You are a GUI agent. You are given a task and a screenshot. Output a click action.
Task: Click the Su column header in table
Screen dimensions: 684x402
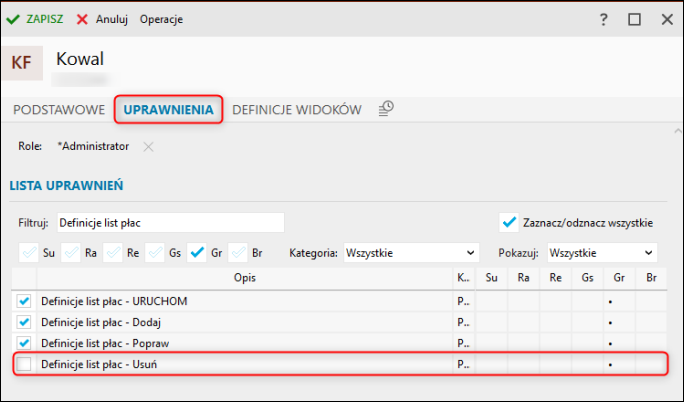[x=492, y=278]
